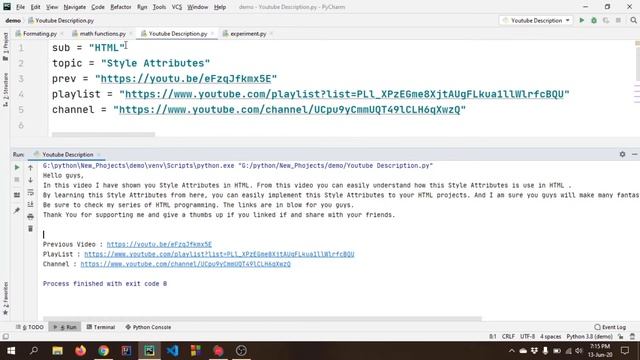Click the stop square in top toolbar

(x=618, y=20)
